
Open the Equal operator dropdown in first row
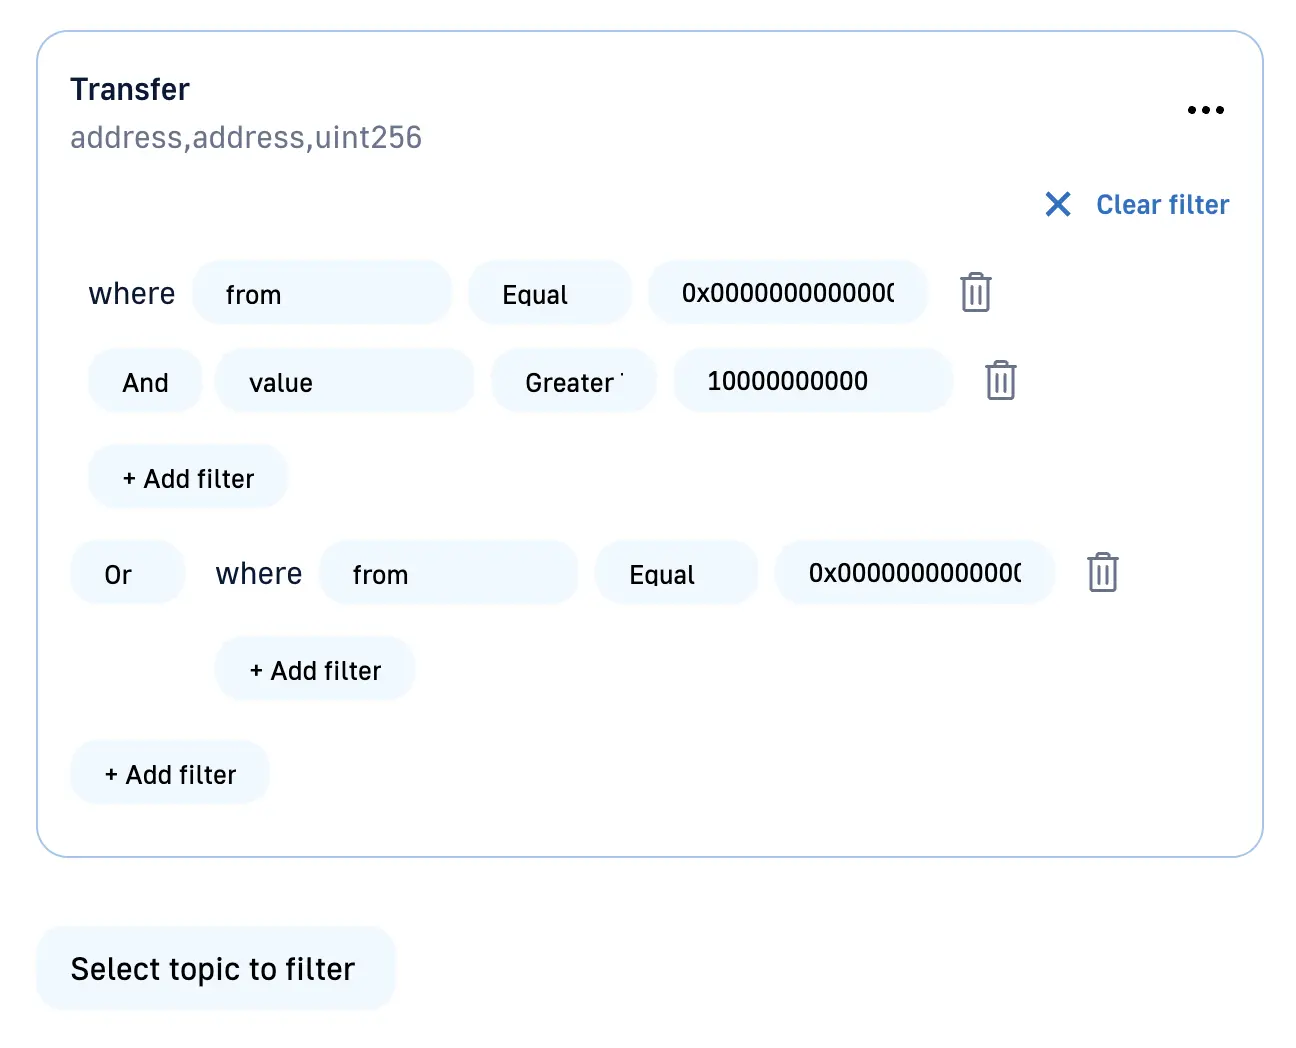[x=549, y=293]
